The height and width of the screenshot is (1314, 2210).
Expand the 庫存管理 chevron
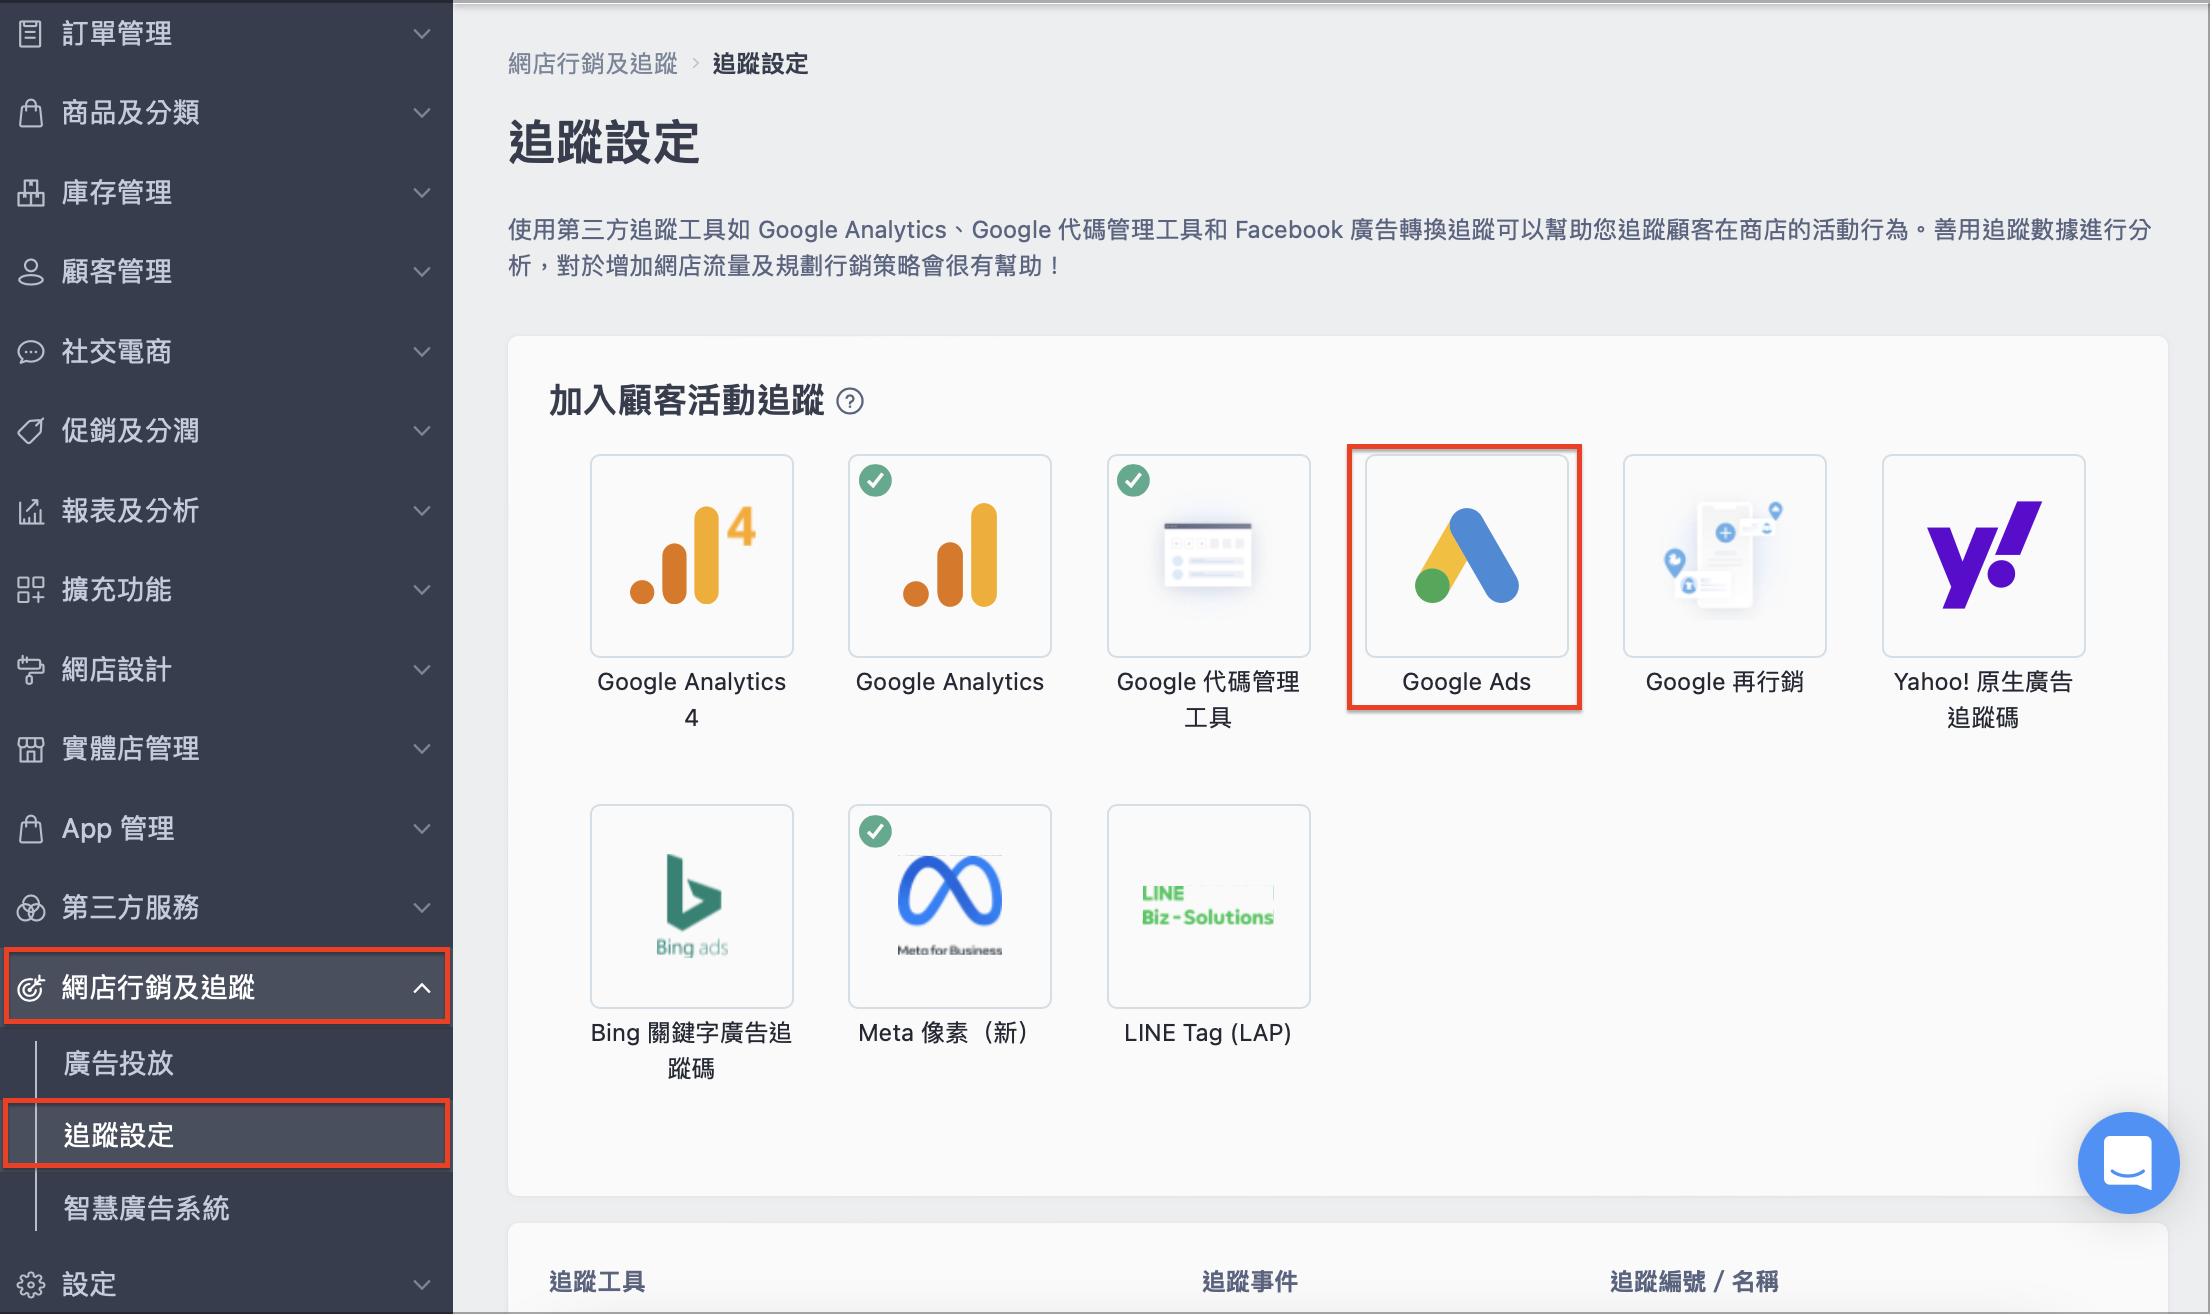coord(422,192)
